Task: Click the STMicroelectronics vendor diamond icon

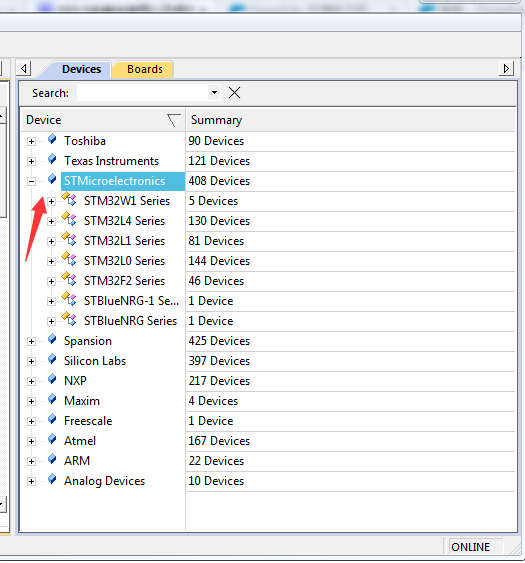Action: [x=52, y=180]
